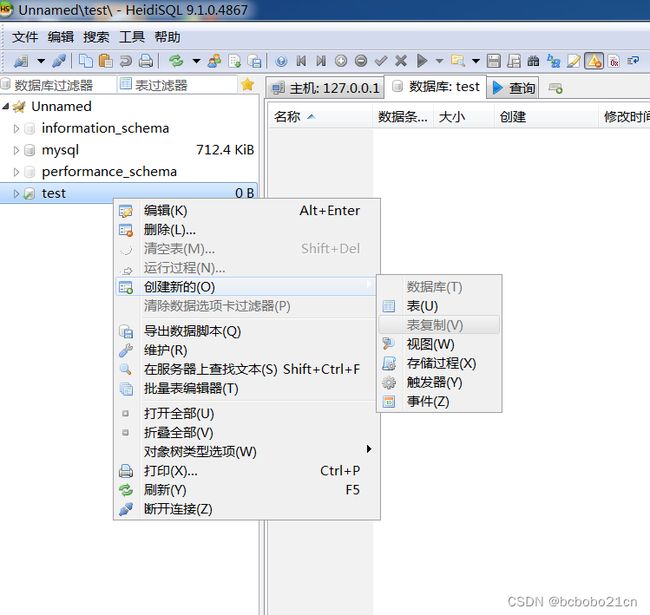Open the dropdown arrow beside refresh icon
This screenshot has height=615, width=650.
(x=196, y=61)
